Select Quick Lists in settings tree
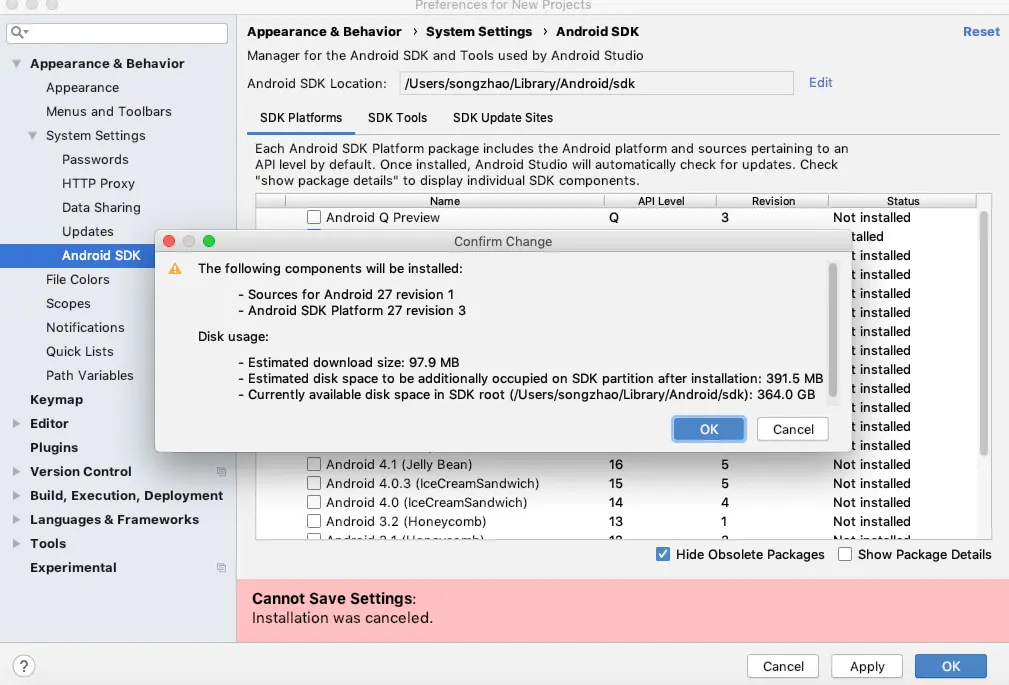Viewport: 1009px width, 685px height. (x=80, y=352)
